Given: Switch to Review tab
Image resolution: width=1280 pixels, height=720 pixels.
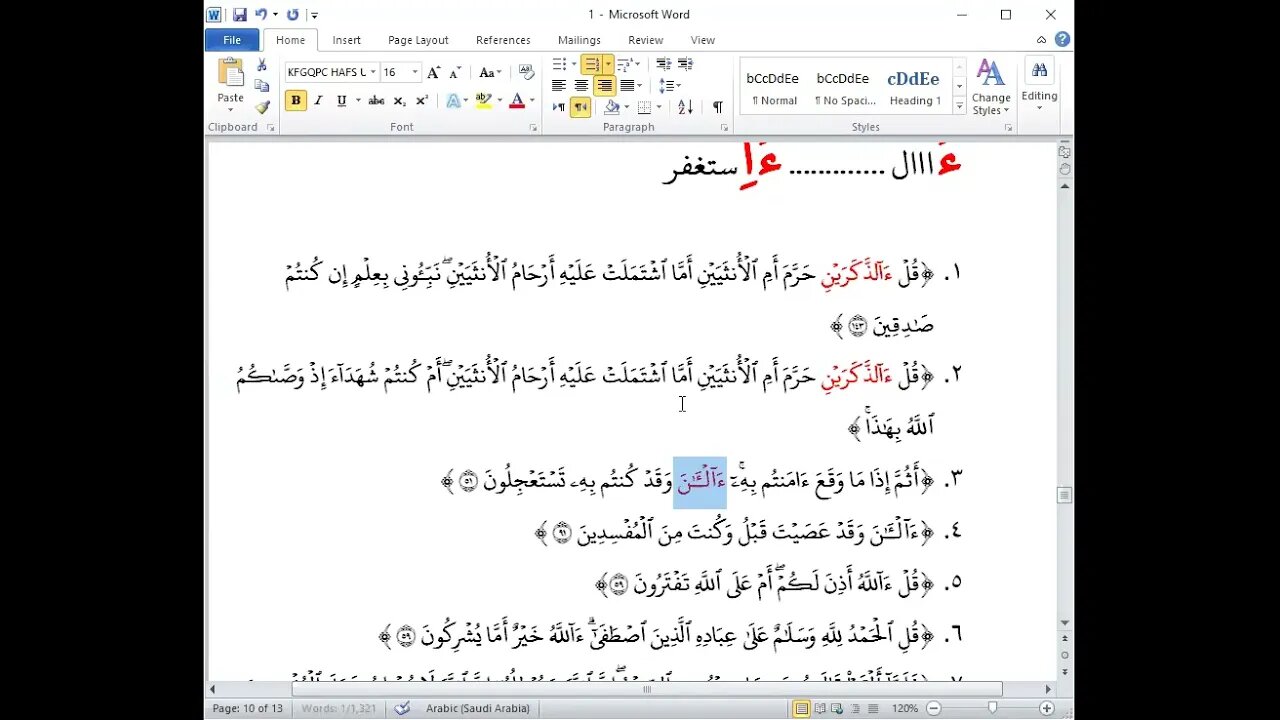Looking at the screenshot, I should pos(646,40).
